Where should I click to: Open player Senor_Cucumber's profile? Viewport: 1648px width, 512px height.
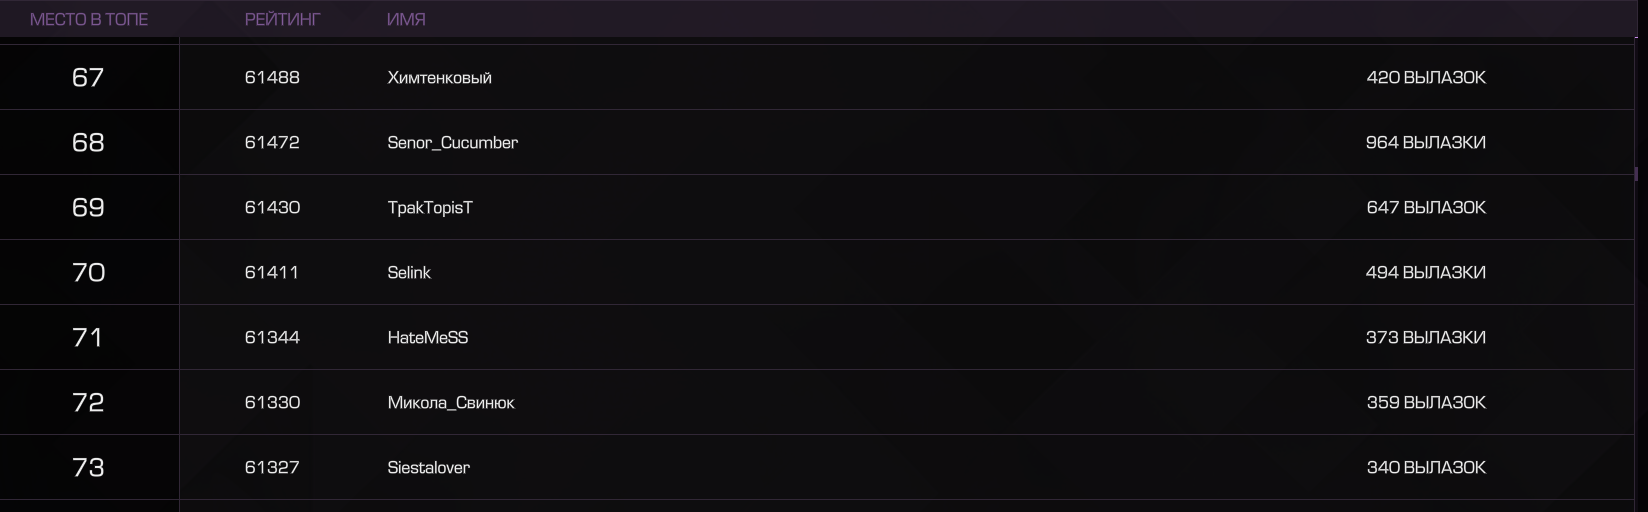(453, 143)
